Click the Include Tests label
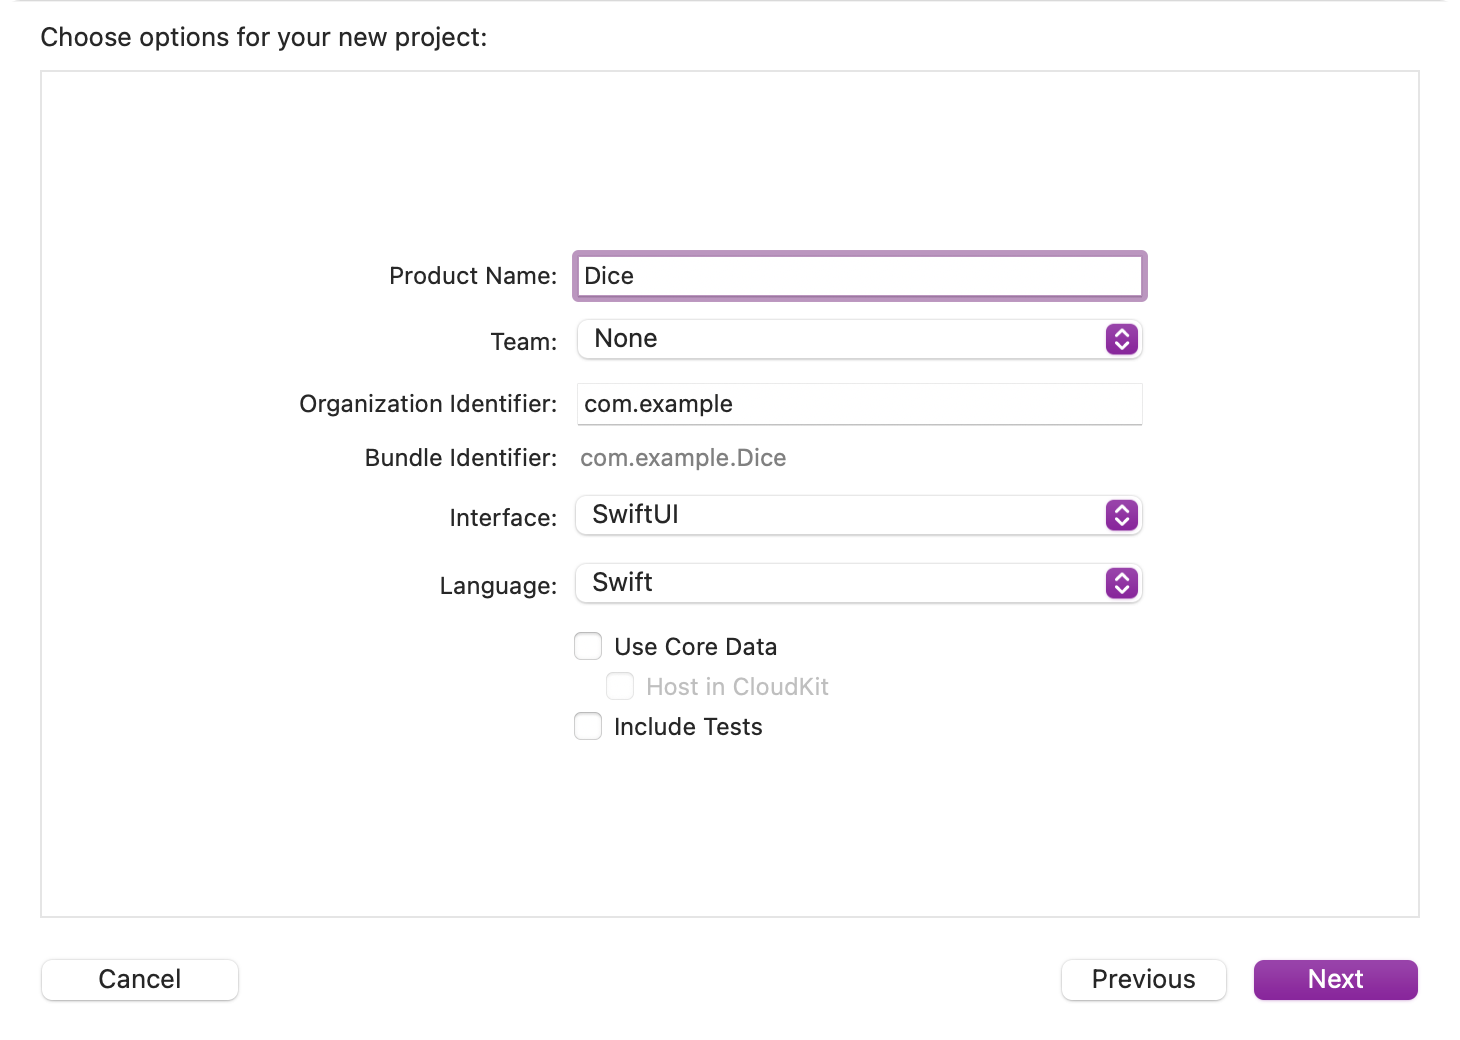 688,727
